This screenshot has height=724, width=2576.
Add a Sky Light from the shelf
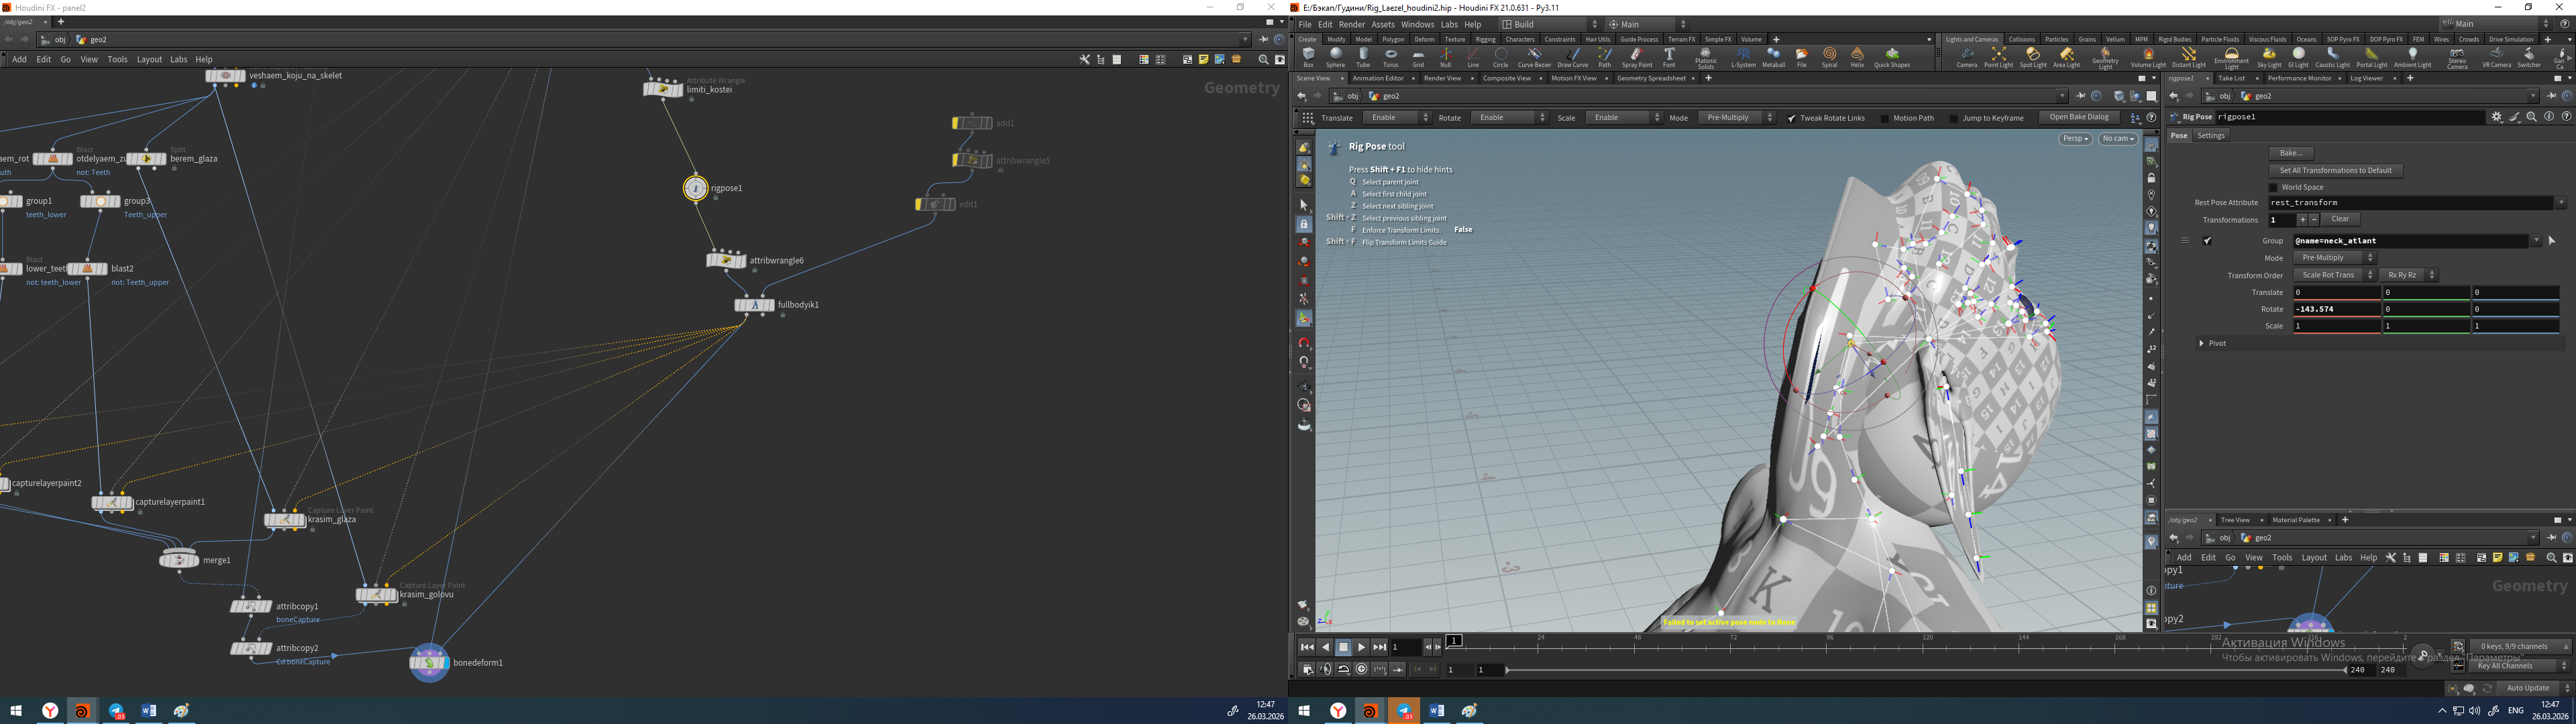2270,58
